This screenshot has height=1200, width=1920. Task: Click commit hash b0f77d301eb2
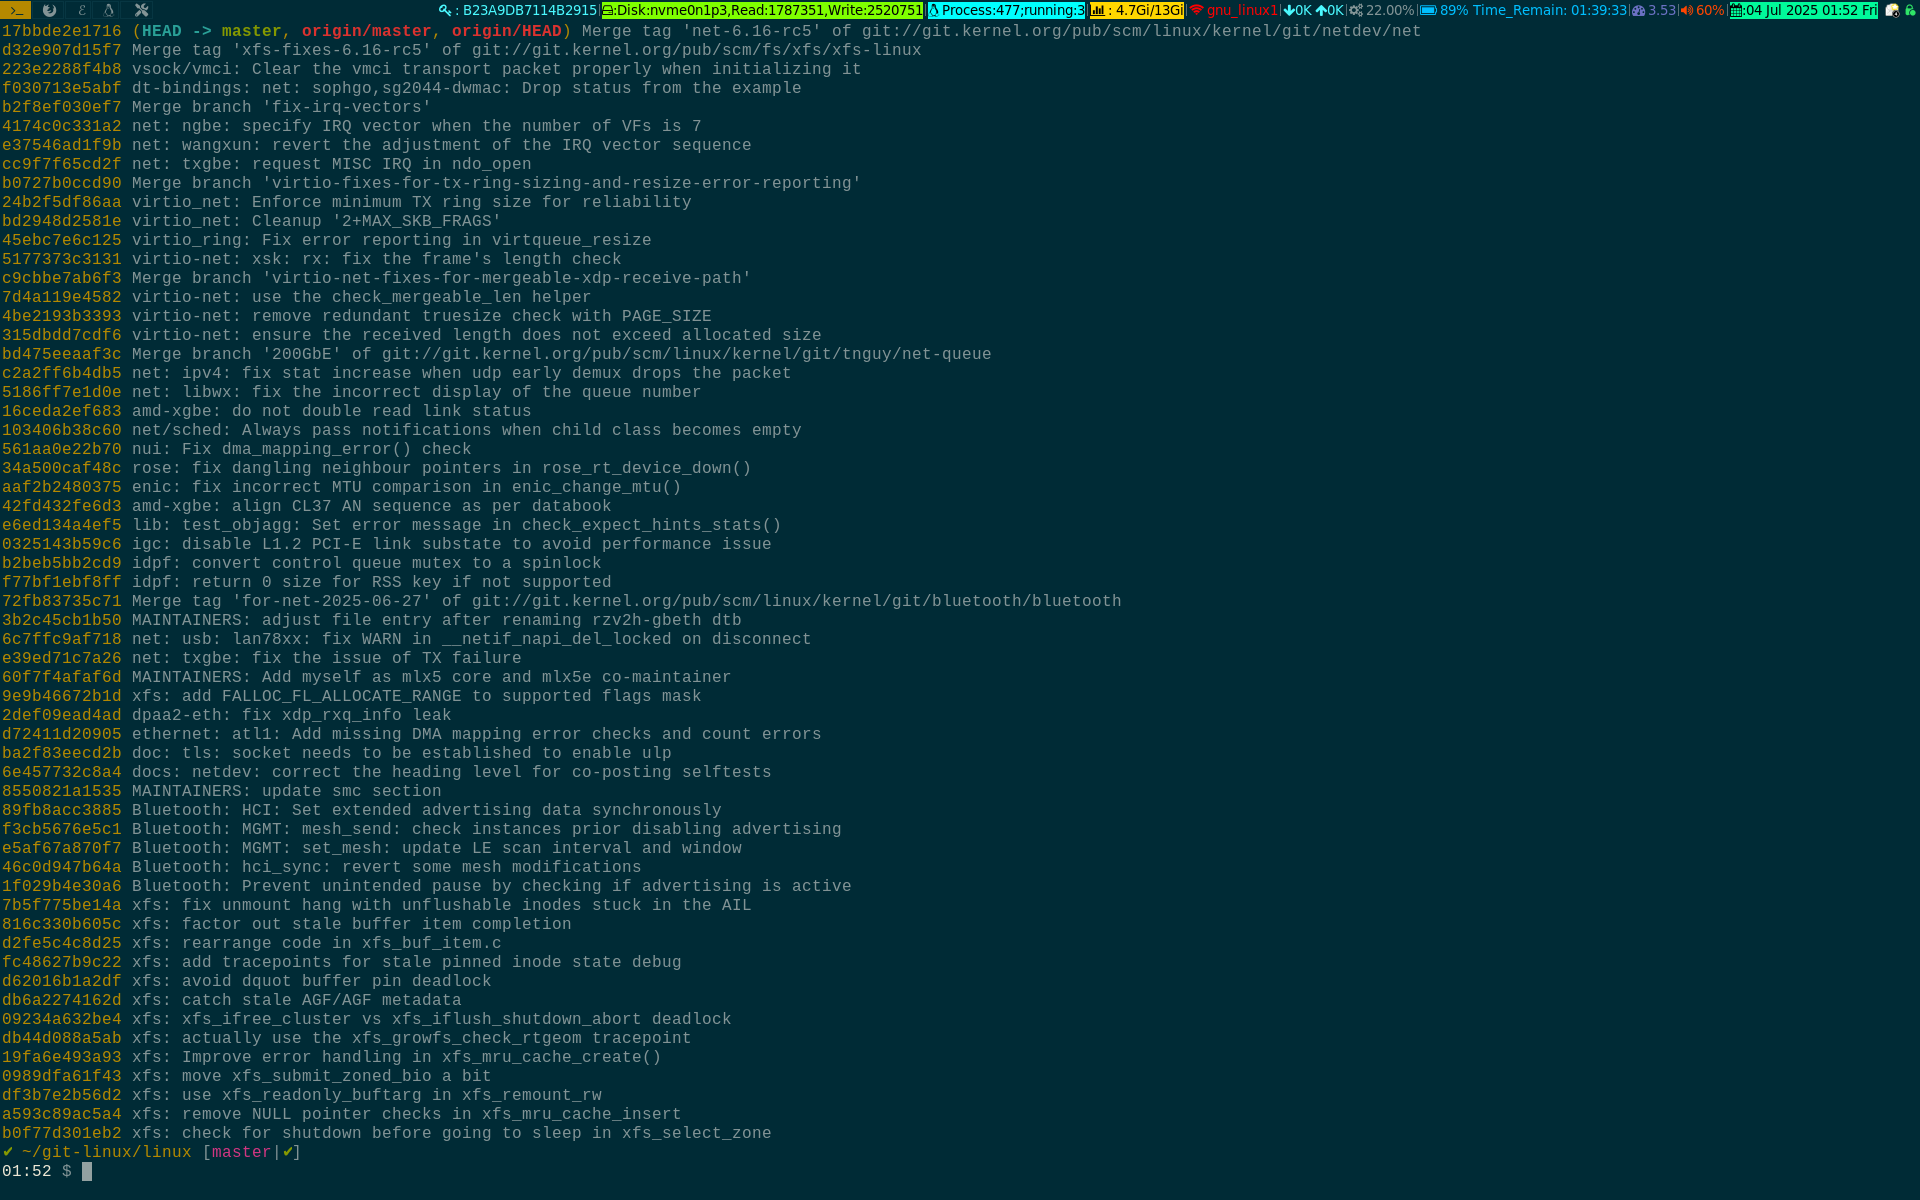point(62,1133)
